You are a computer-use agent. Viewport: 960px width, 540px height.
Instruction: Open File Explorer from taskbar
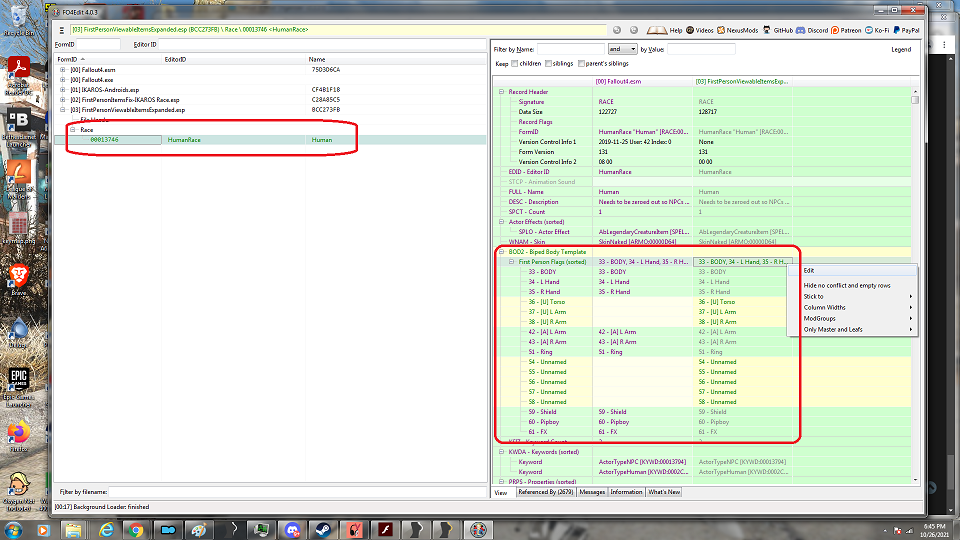click(73, 530)
